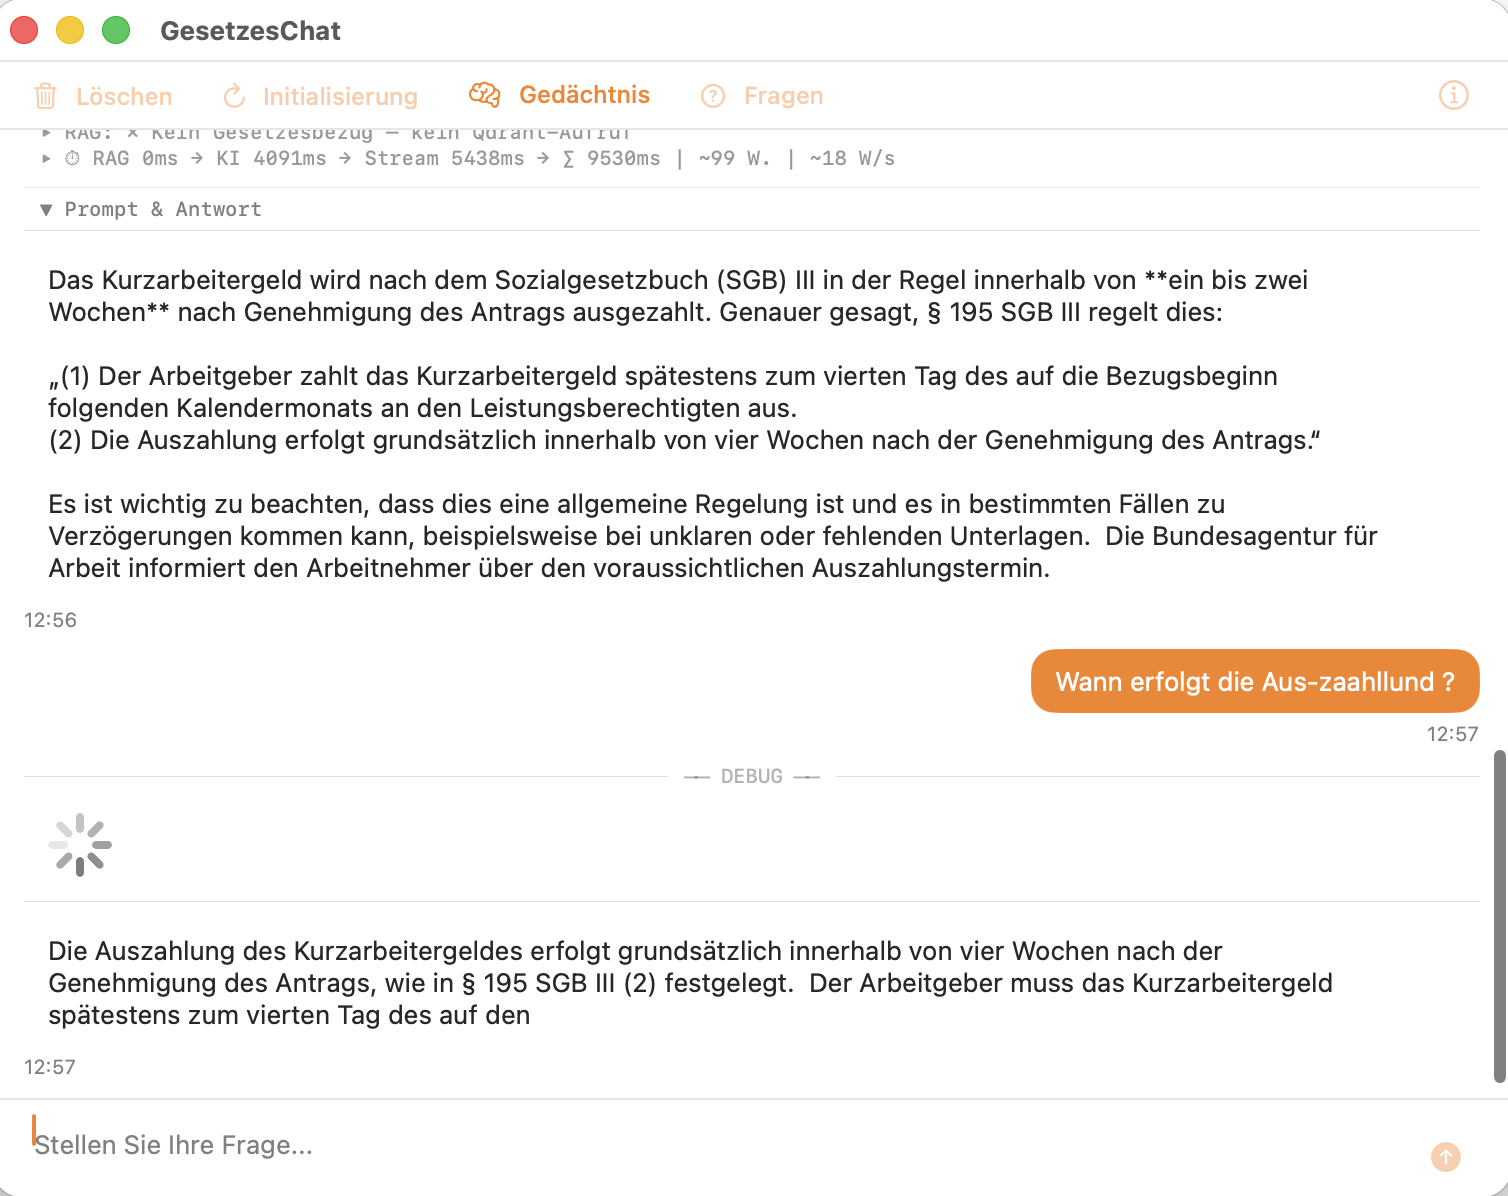Click the Löschen label
The width and height of the screenshot is (1508, 1196).
(124, 97)
